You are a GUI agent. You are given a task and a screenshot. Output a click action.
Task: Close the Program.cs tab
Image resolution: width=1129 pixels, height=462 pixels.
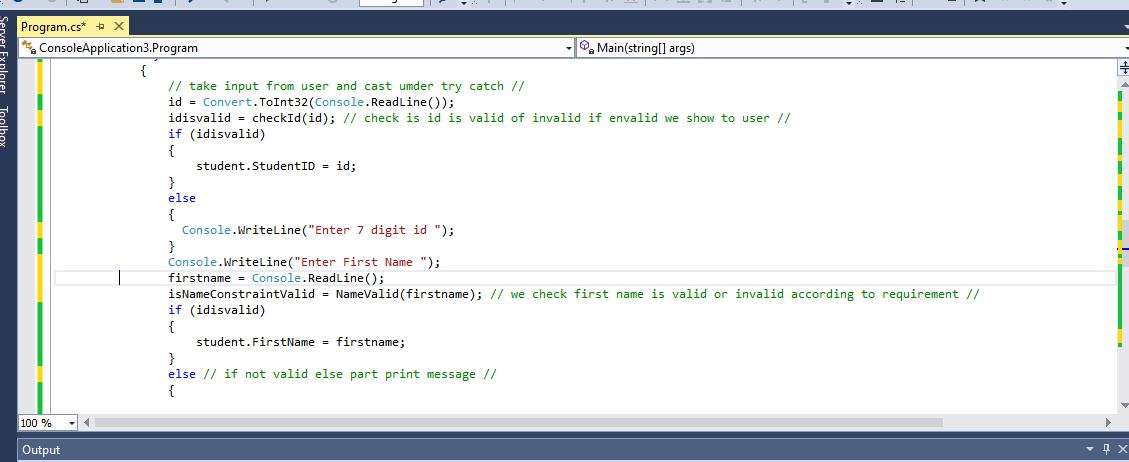pos(120,26)
